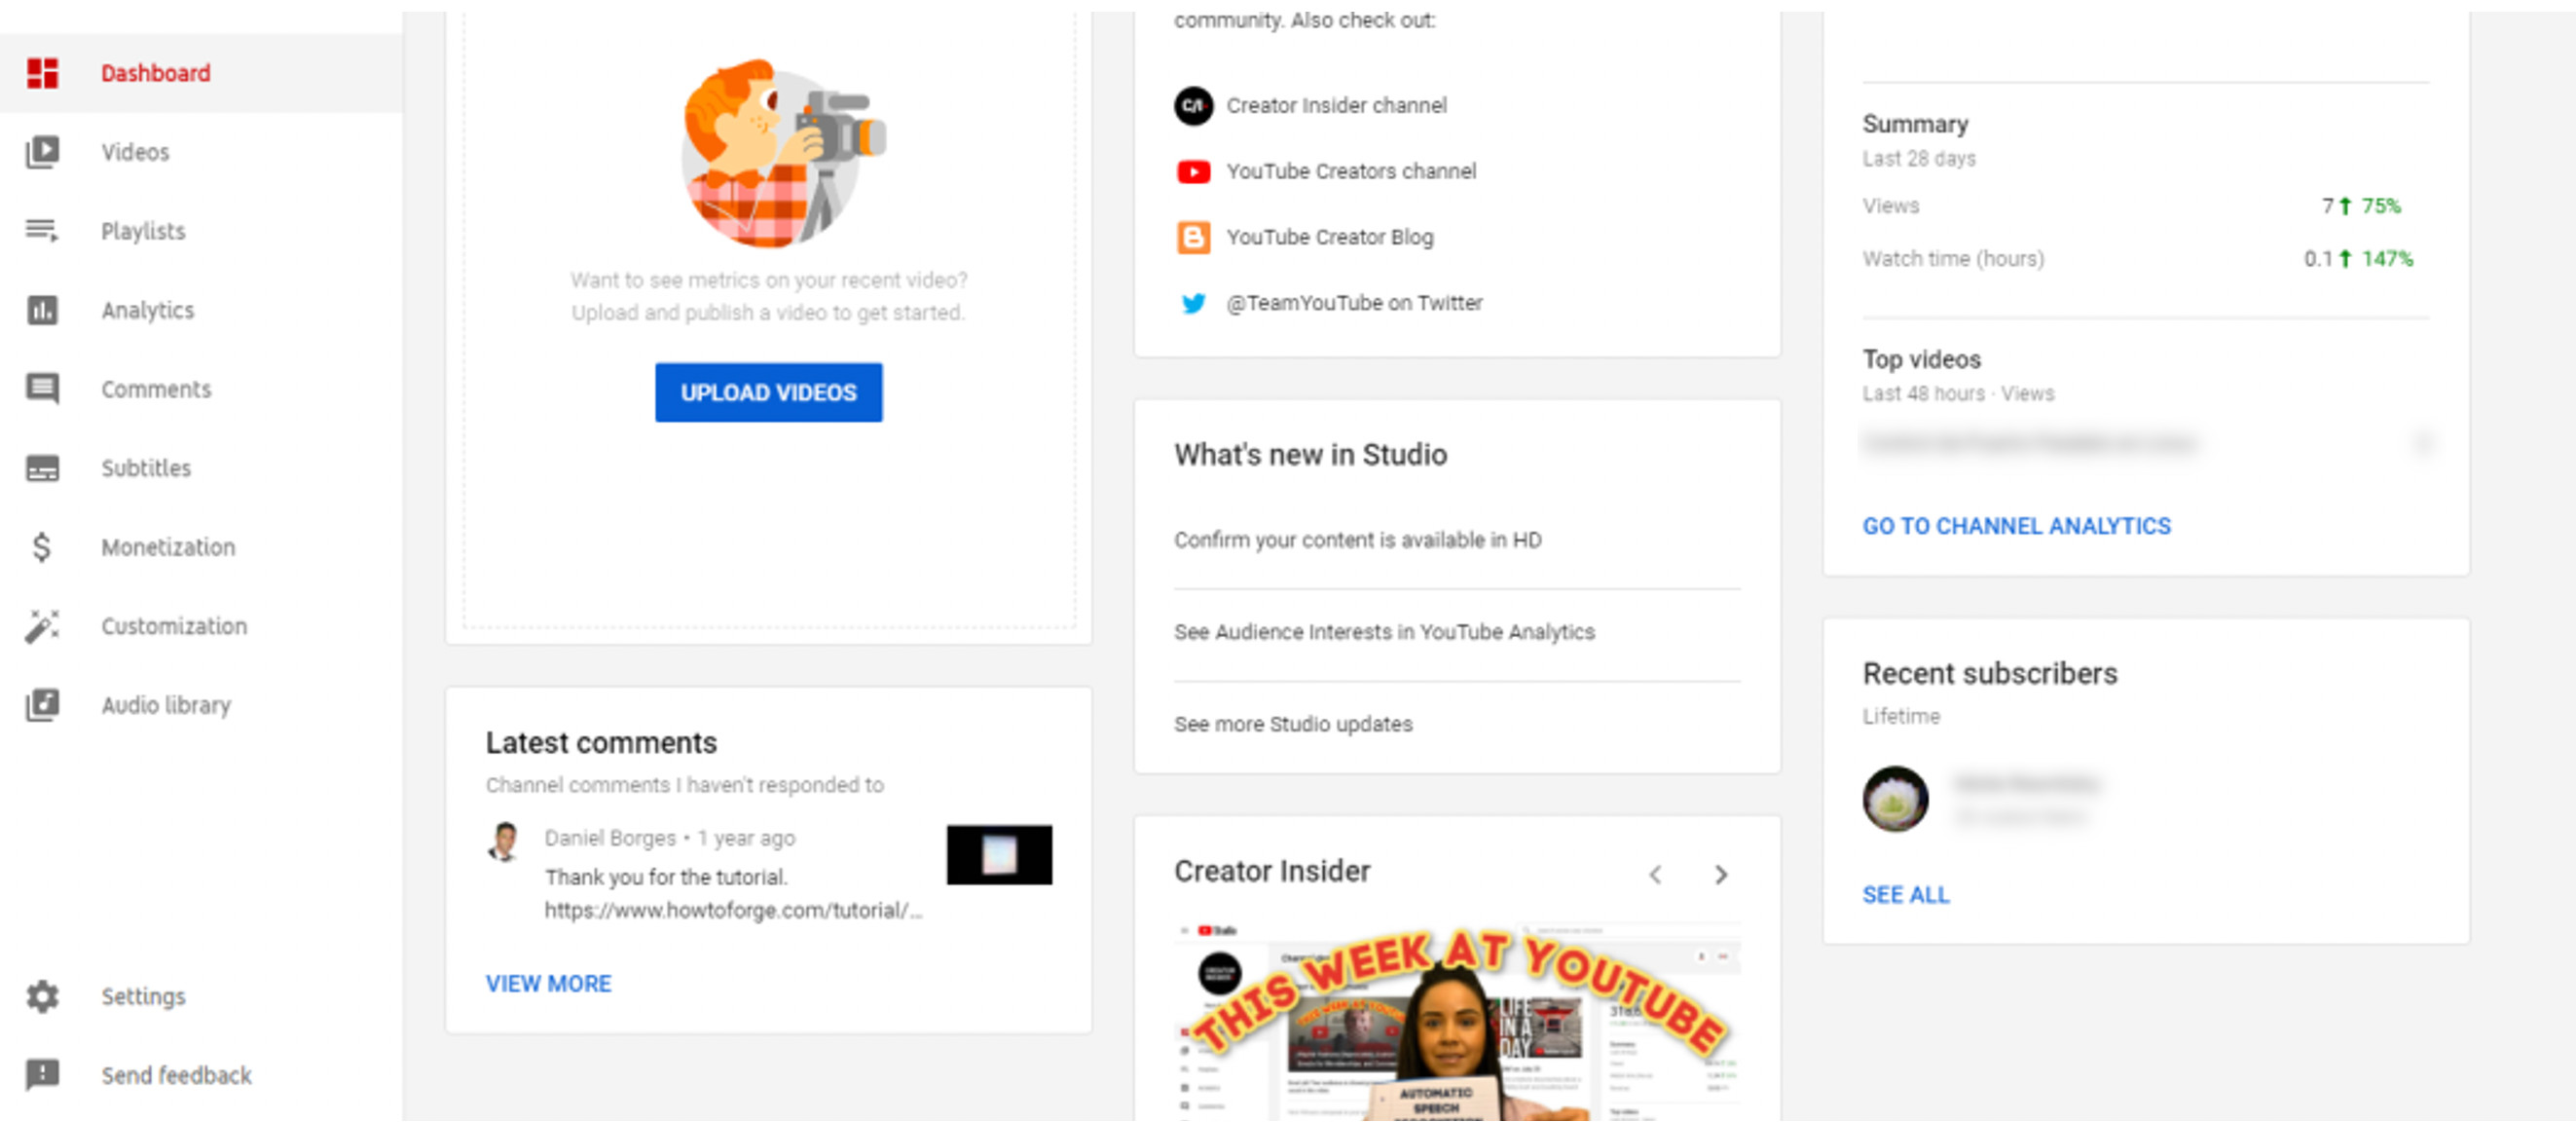Open 'Confirm your content is available in HD'
This screenshot has width=2576, height=1122.
click(1358, 541)
